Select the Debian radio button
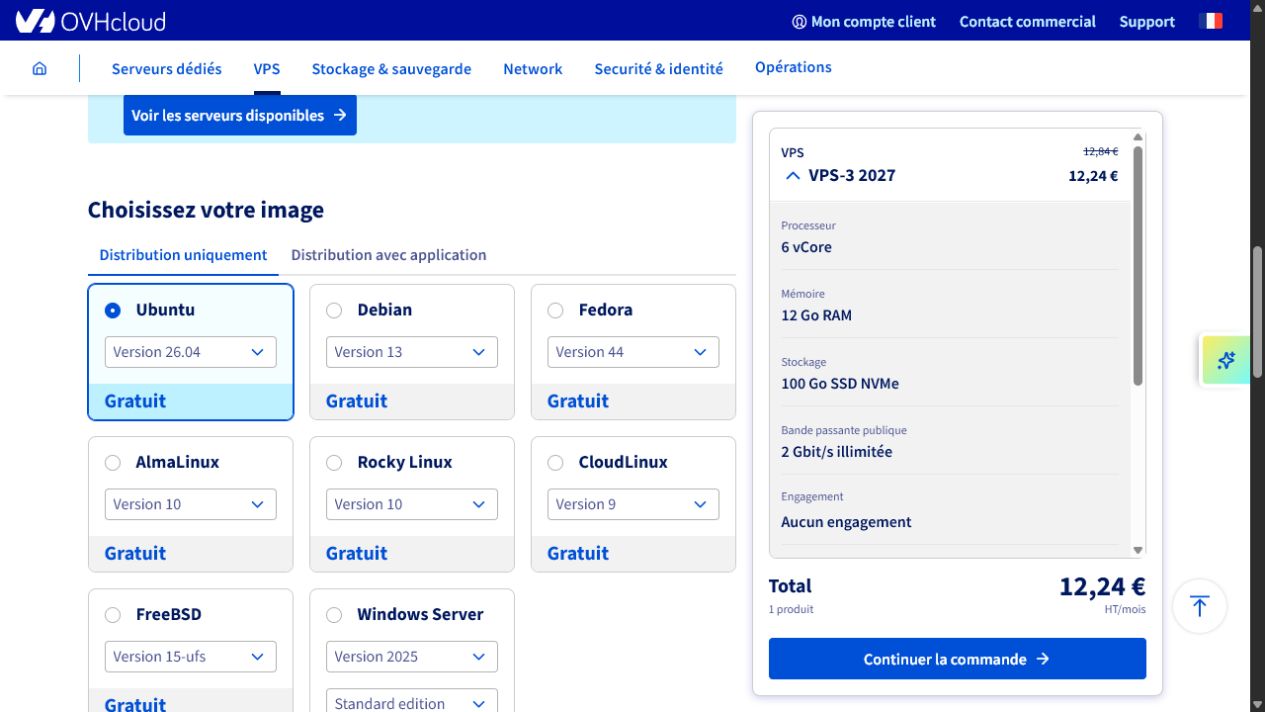This screenshot has width=1265, height=712. click(334, 311)
